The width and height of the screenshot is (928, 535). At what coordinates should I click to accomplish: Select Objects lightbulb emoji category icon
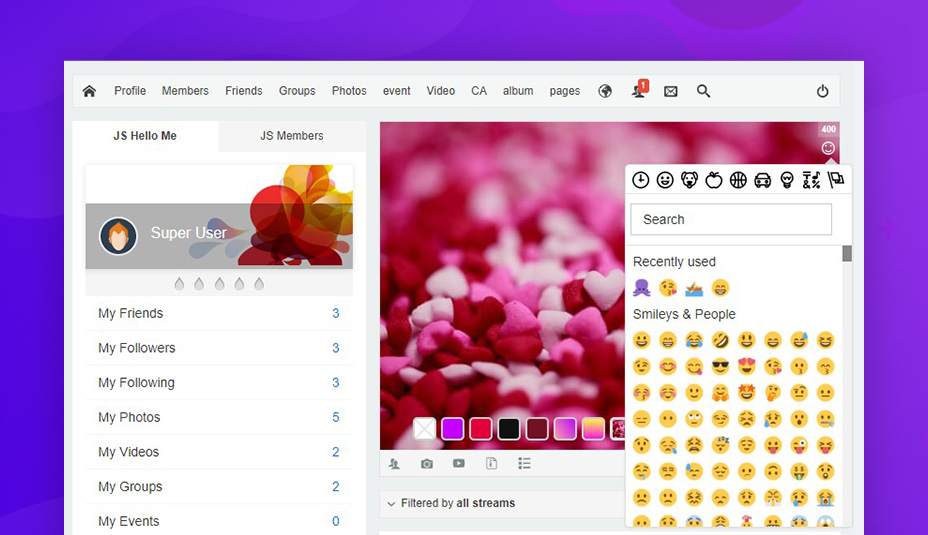pyautogui.click(x=787, y=180)
